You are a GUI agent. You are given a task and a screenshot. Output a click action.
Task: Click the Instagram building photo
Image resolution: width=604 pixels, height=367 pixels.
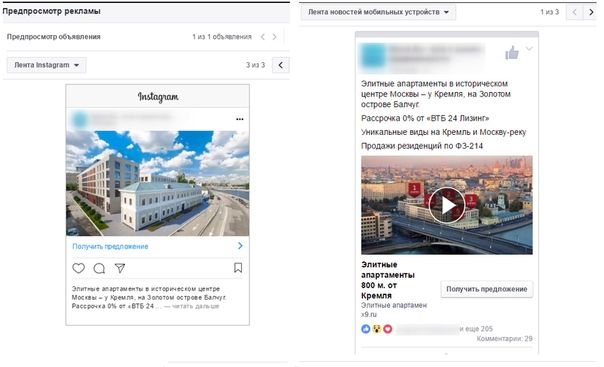pyautogui.click(x=158, y=183)
